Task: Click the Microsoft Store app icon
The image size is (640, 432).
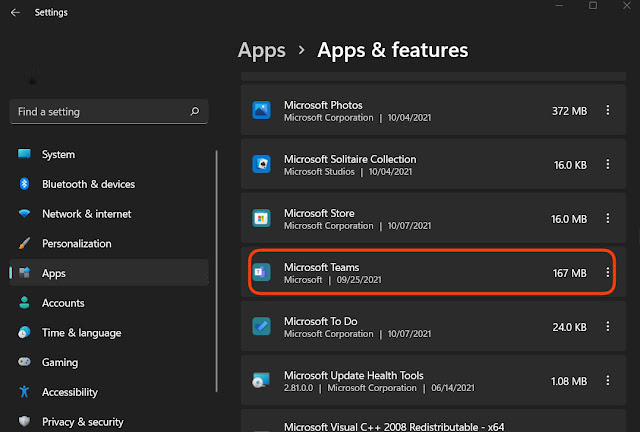Action: pyautogui.click(x=261, y=218)
